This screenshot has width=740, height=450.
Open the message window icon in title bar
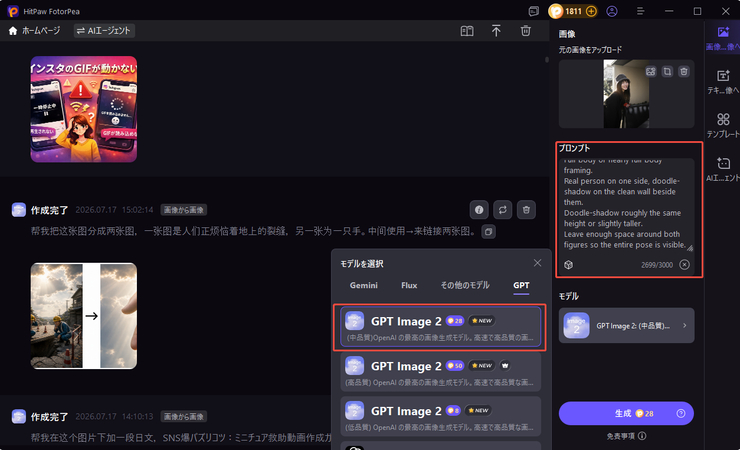click(533, 11)
